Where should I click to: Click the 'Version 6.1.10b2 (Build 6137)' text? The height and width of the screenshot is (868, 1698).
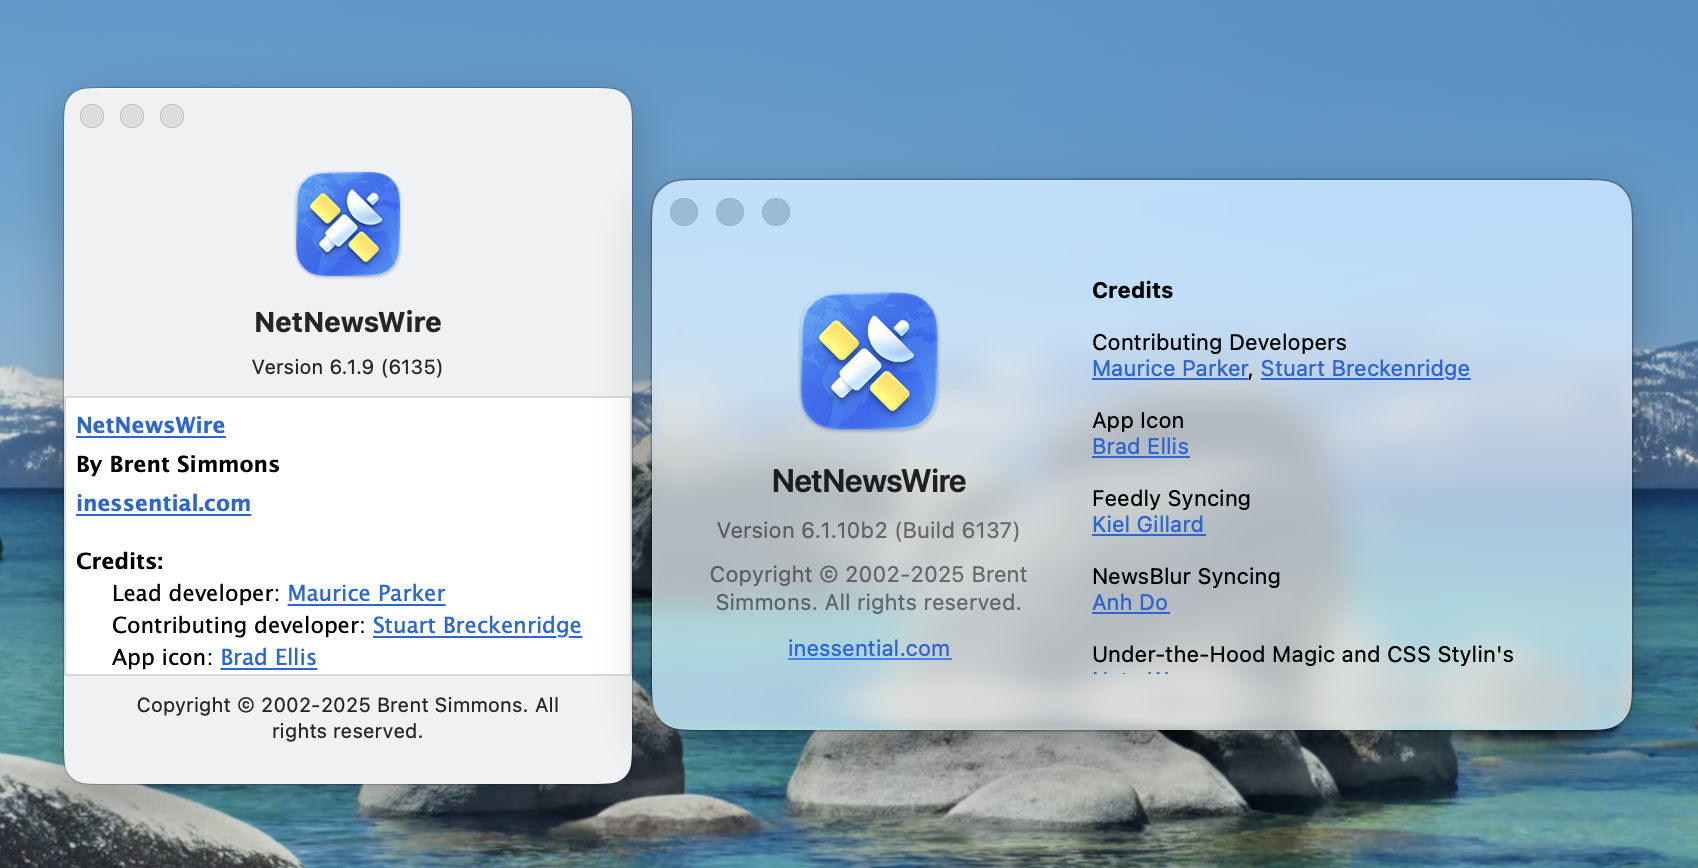(x=868, y=530)
